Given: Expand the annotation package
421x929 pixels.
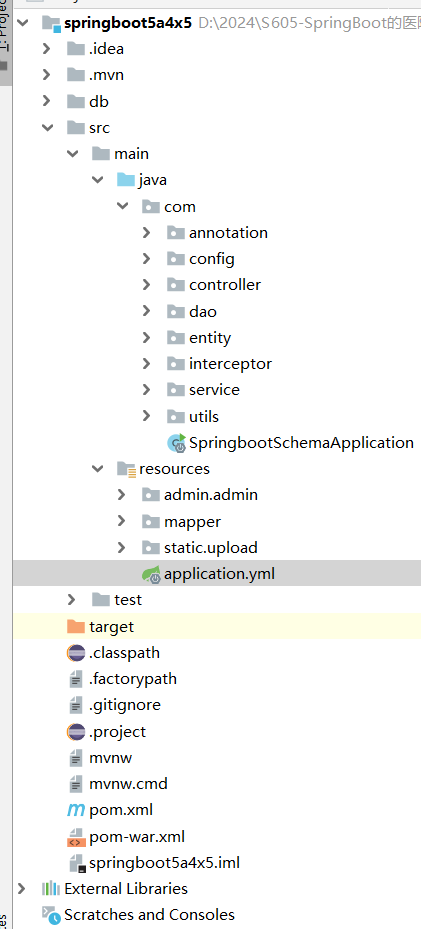Looking at the screenshot, I should point(147,232).
